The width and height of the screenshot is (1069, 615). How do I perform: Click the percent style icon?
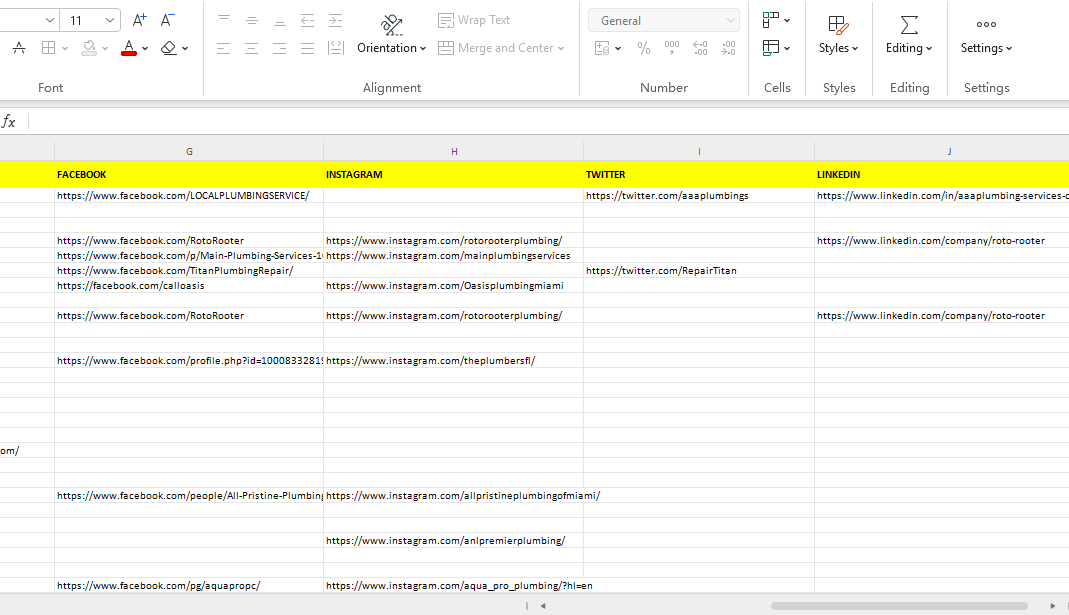(x=644, y=48)
